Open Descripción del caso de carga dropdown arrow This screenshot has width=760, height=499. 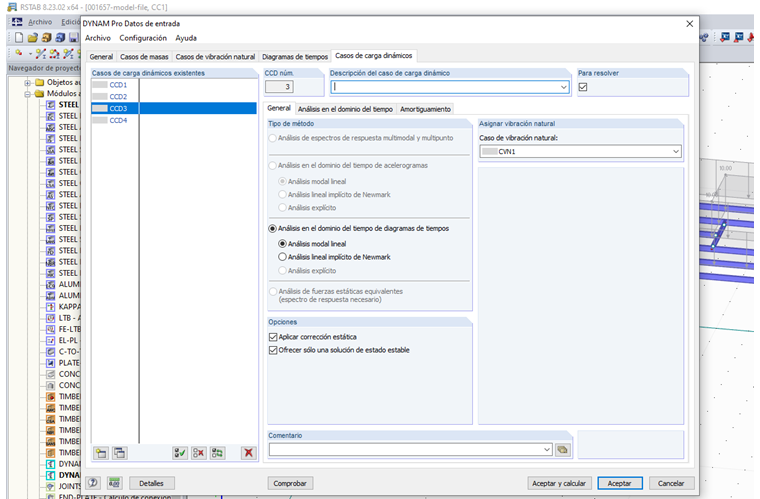click(x=564, y=87)
